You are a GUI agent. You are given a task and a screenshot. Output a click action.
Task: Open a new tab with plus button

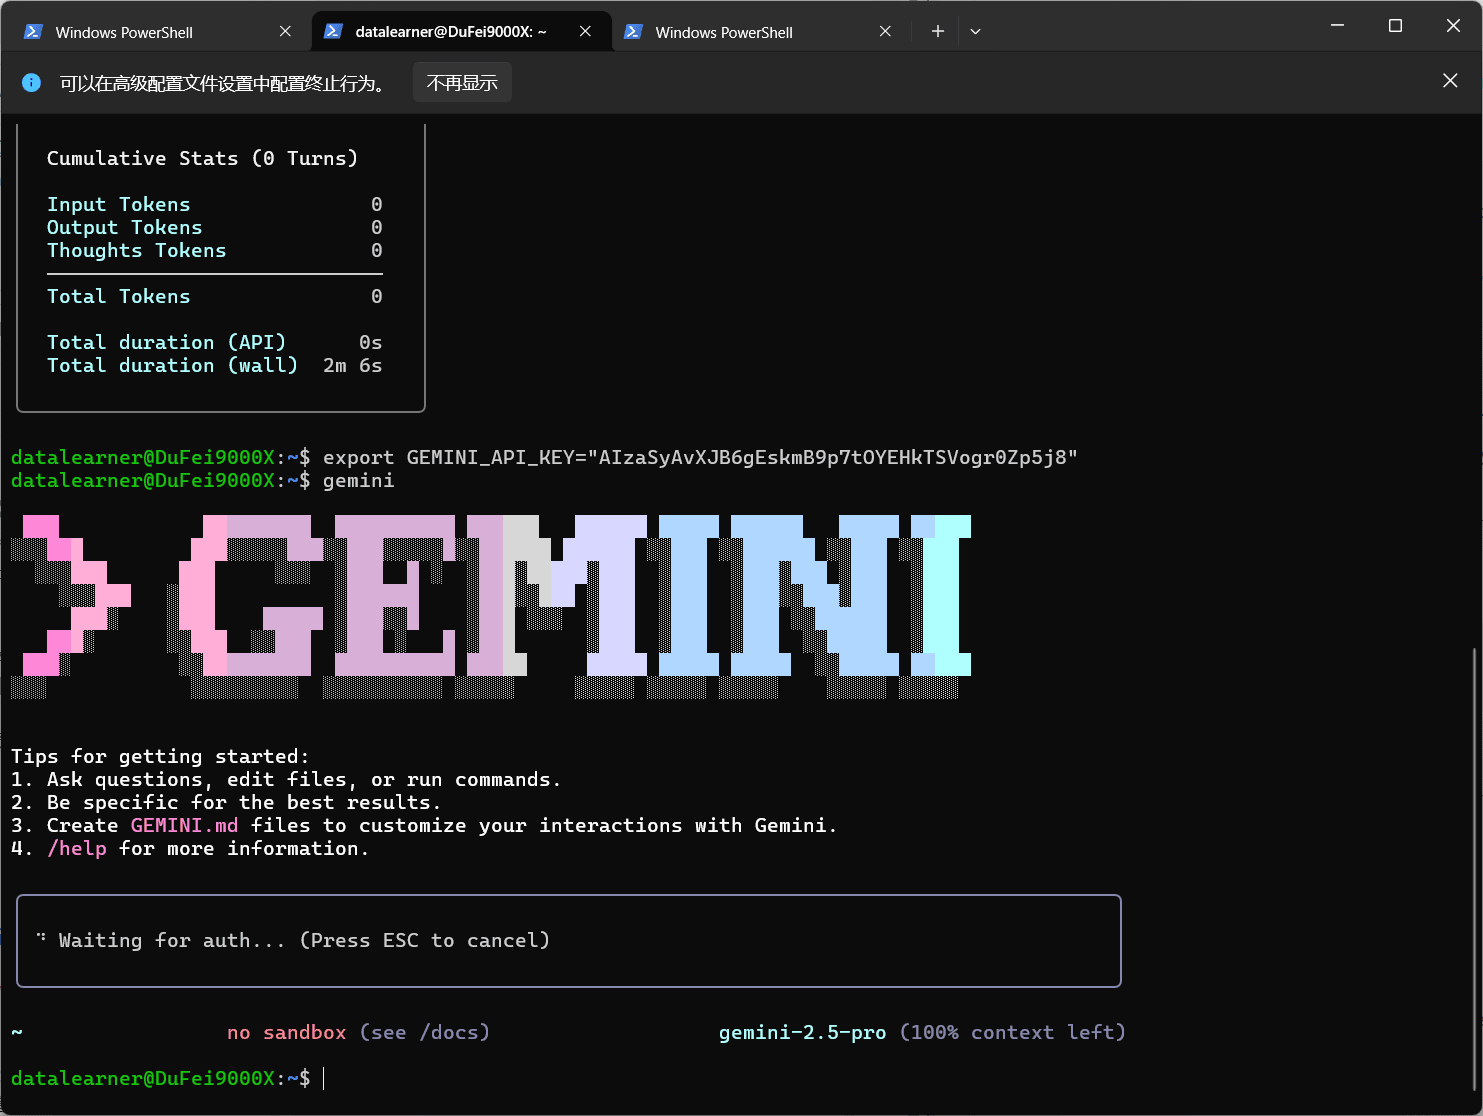[937, 32]
